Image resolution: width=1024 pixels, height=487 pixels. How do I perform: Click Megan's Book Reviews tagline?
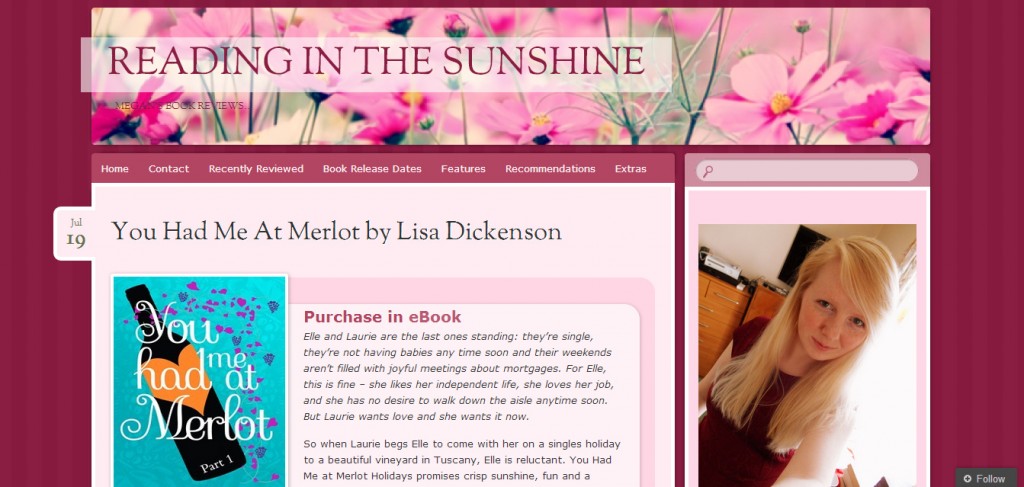tap(180, 106)
